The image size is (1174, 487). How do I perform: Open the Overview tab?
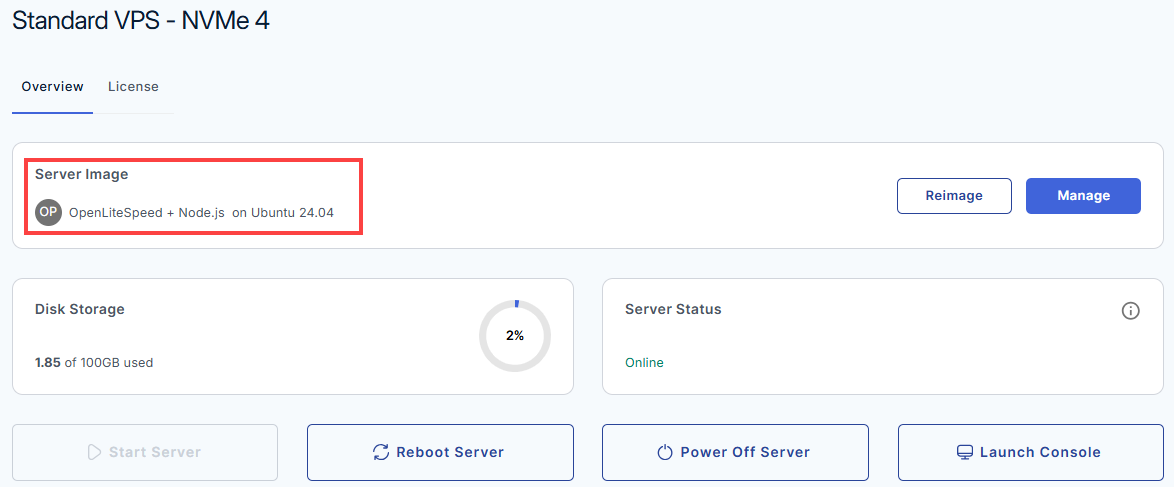52,87
